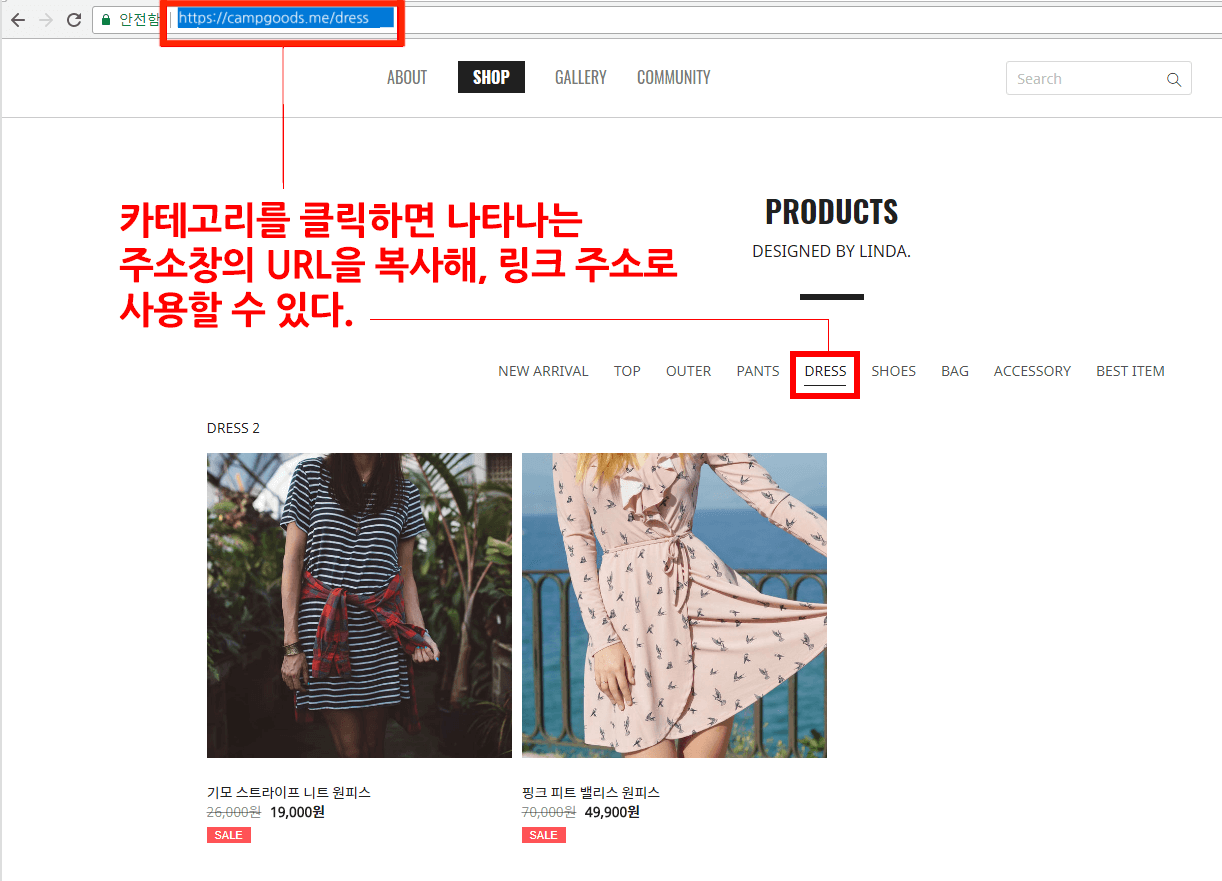Go to the GALLERY page
The width and height of the screenshot is (1222, 881).
(581, 77)
